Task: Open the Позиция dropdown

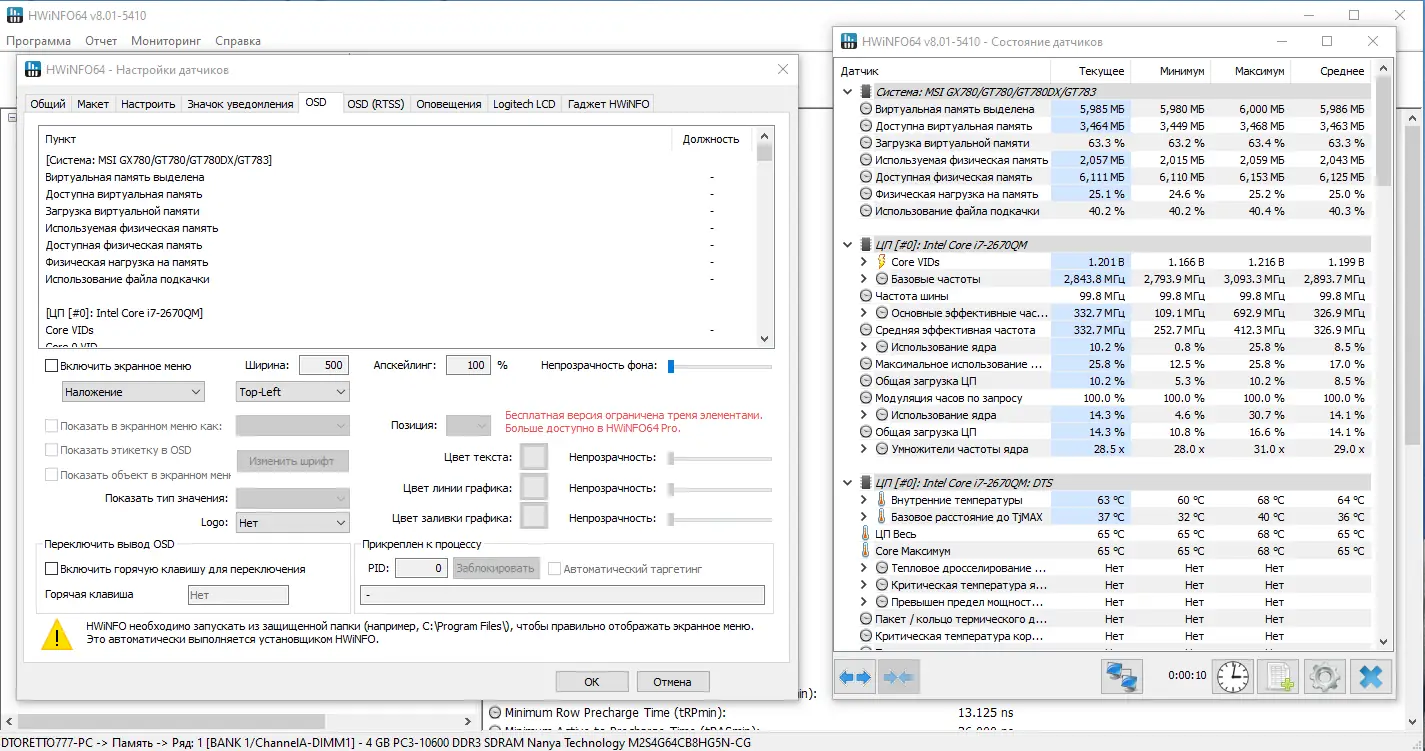Action: tap(468, 426)
